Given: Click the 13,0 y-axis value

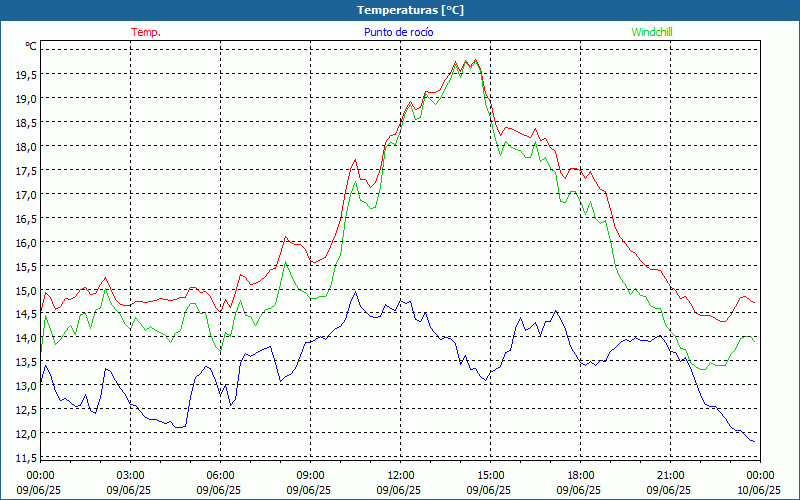Looking at the screenshot, I should pyautogui.click(x=26, y=386).
